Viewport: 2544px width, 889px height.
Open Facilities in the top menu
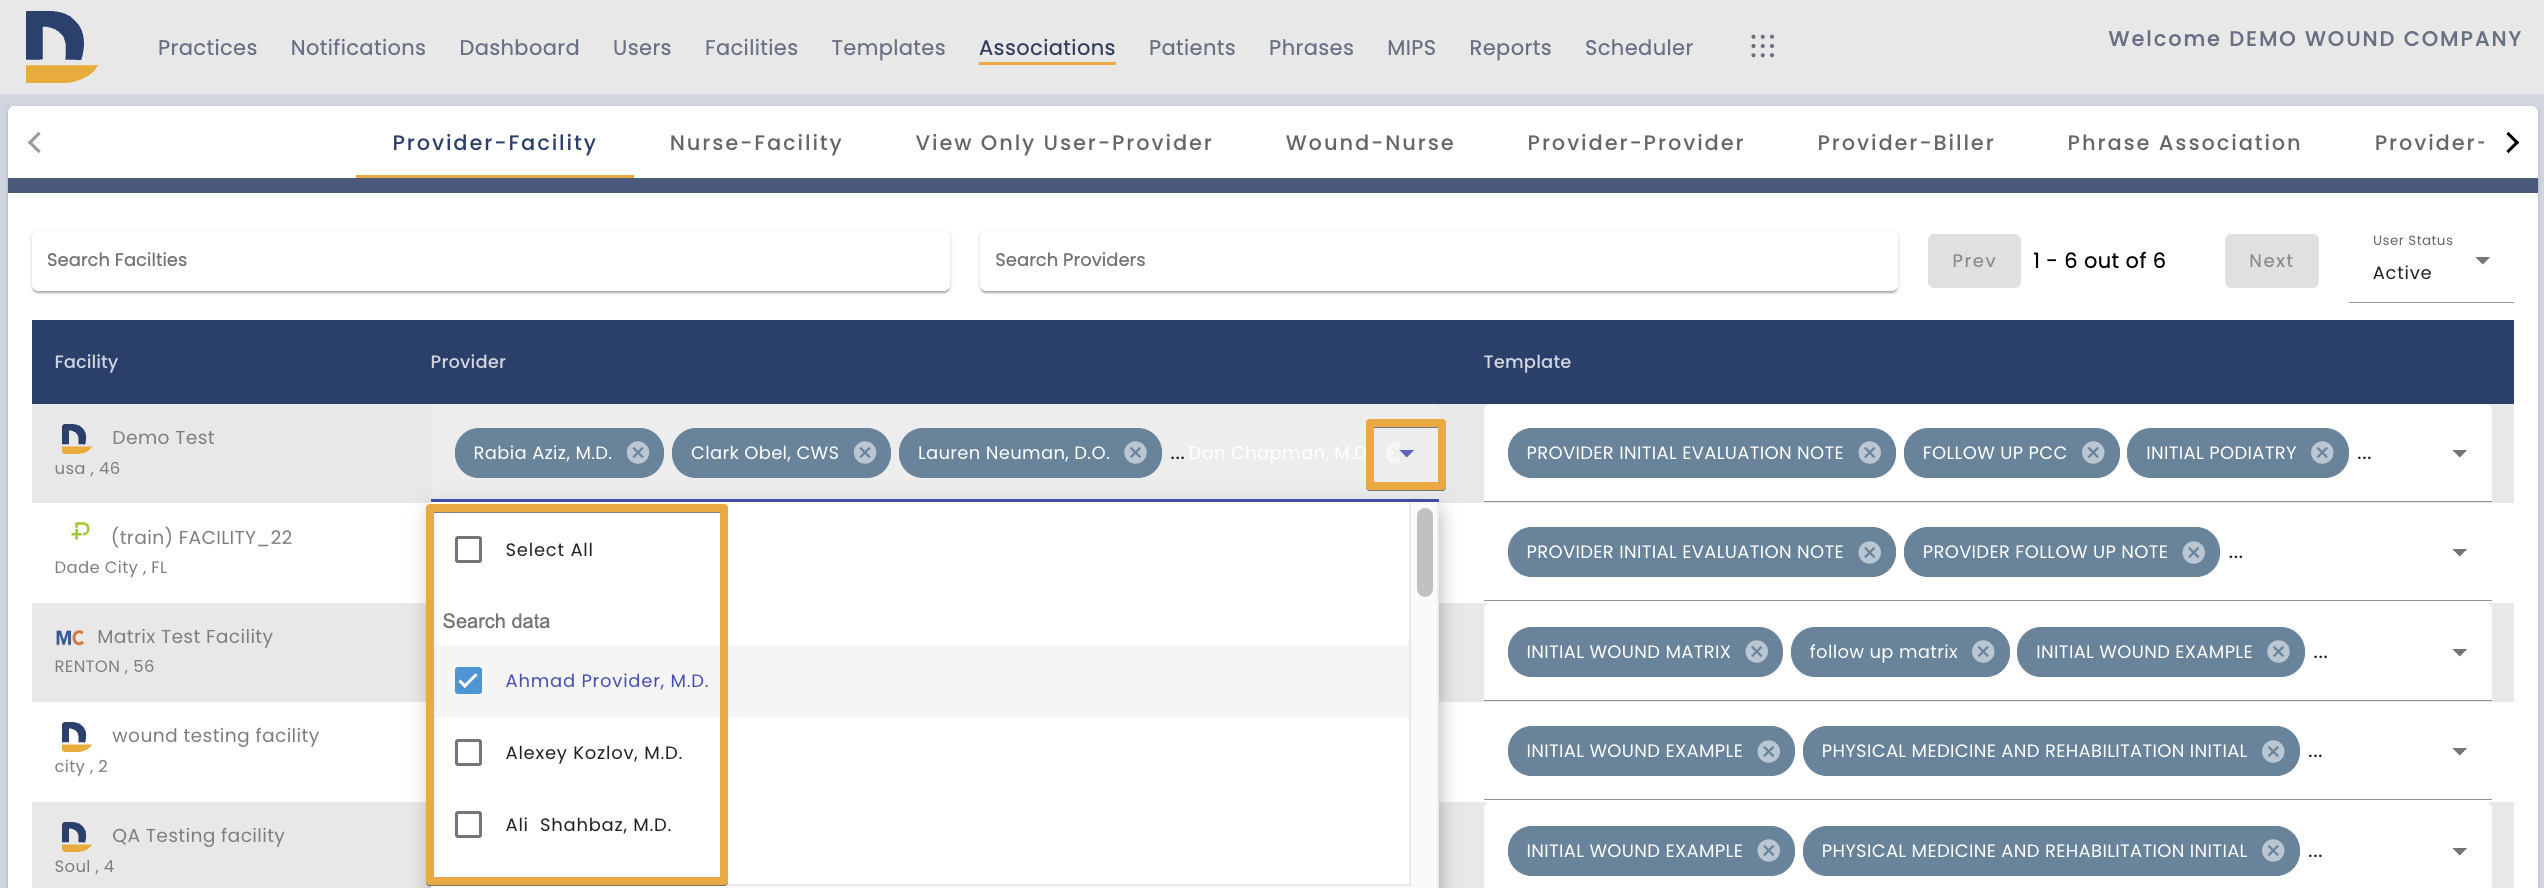click(751, 47)
